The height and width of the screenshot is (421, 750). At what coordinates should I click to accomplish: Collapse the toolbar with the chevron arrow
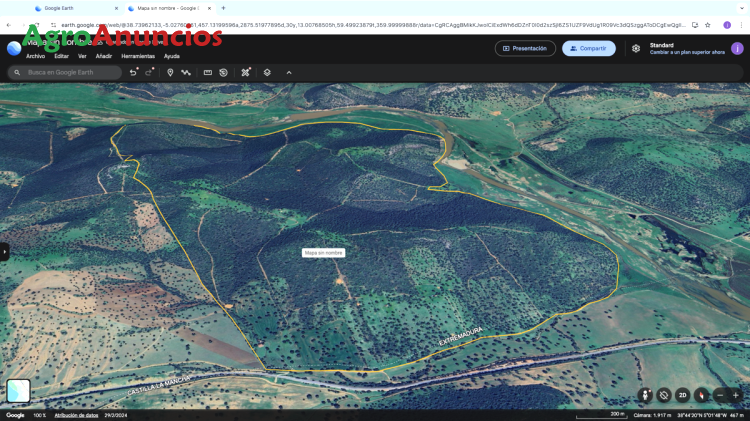(x=289, y=72)
